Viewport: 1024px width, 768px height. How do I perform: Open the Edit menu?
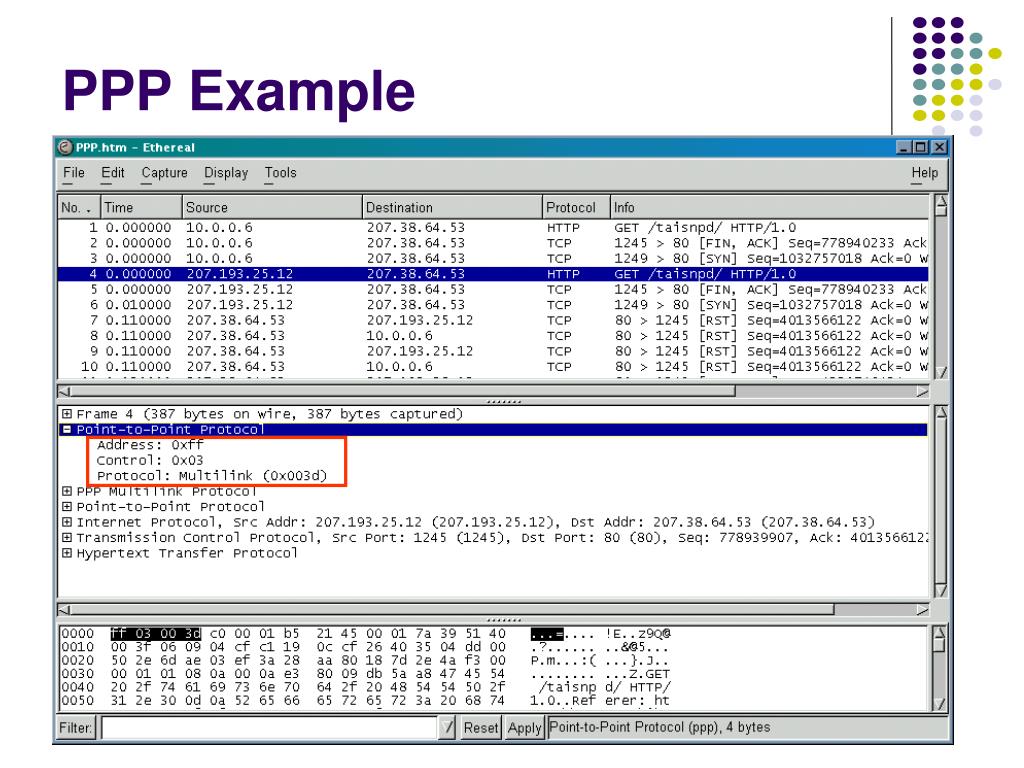point(112,173)
